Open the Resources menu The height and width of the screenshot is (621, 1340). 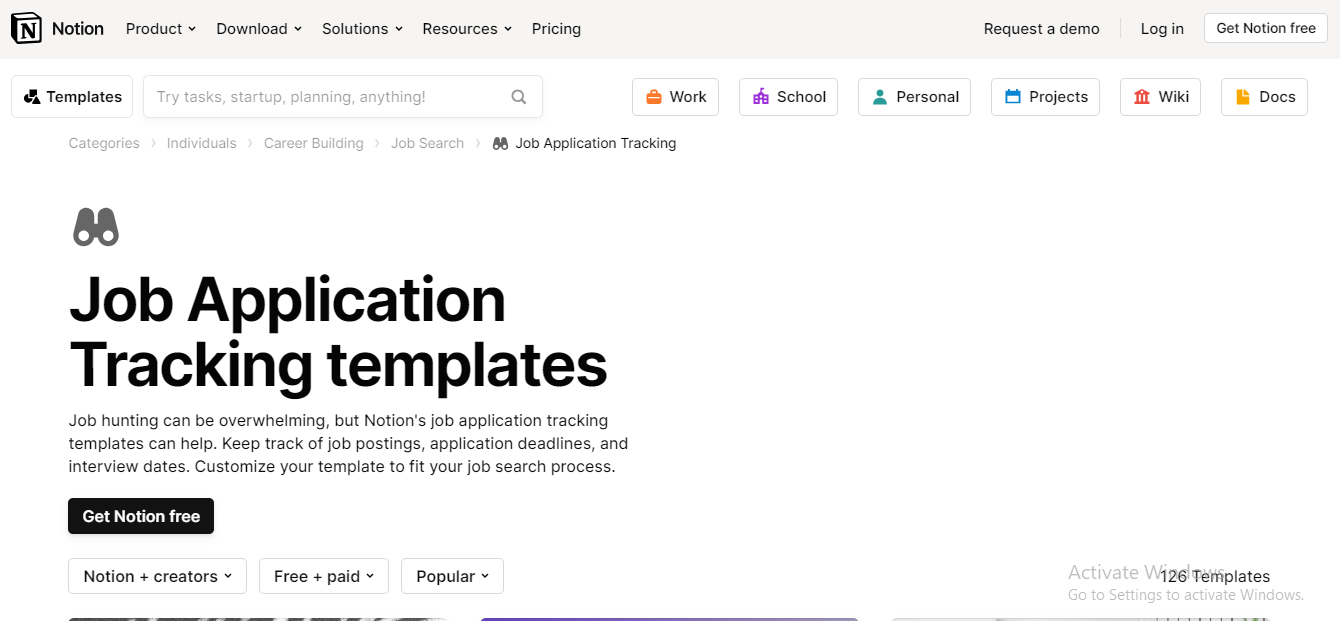click(466, 28)
